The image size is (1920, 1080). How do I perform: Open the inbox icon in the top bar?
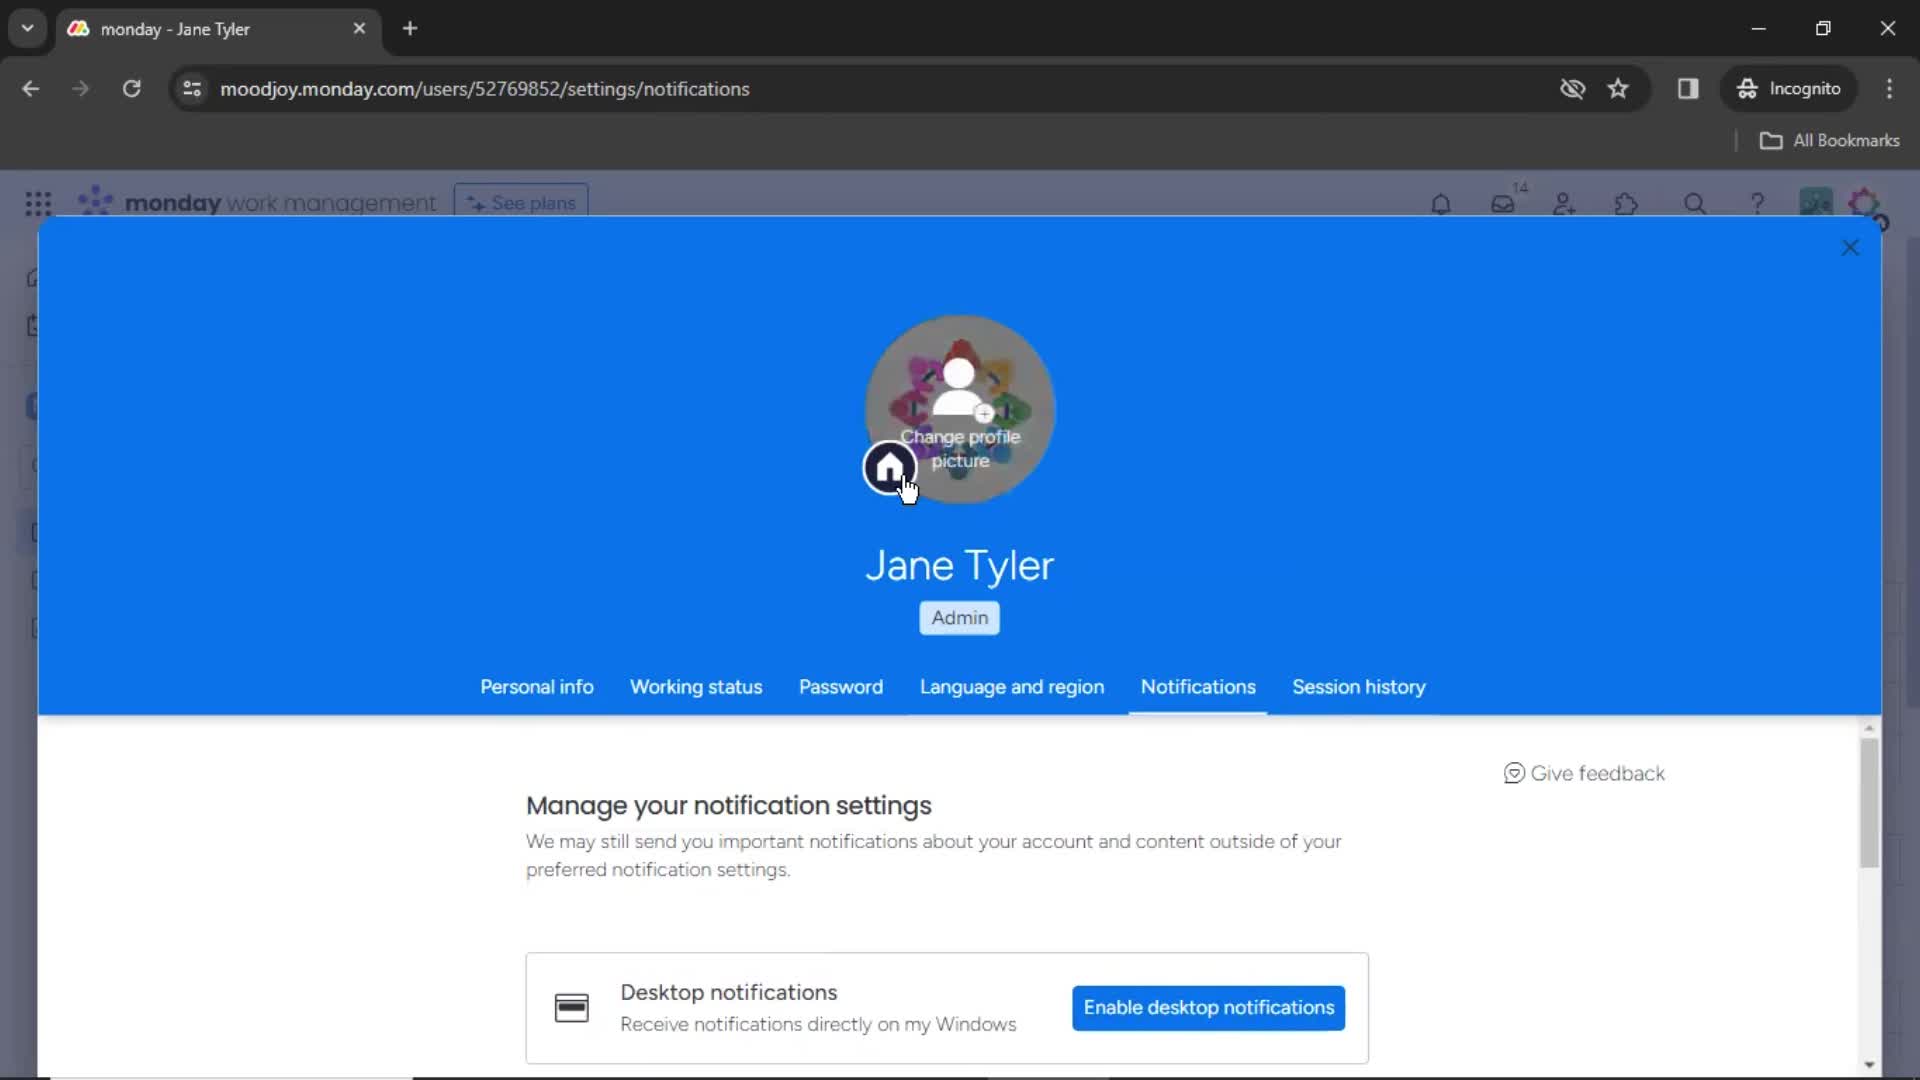pyautogui.click(x=1503, y=204)
